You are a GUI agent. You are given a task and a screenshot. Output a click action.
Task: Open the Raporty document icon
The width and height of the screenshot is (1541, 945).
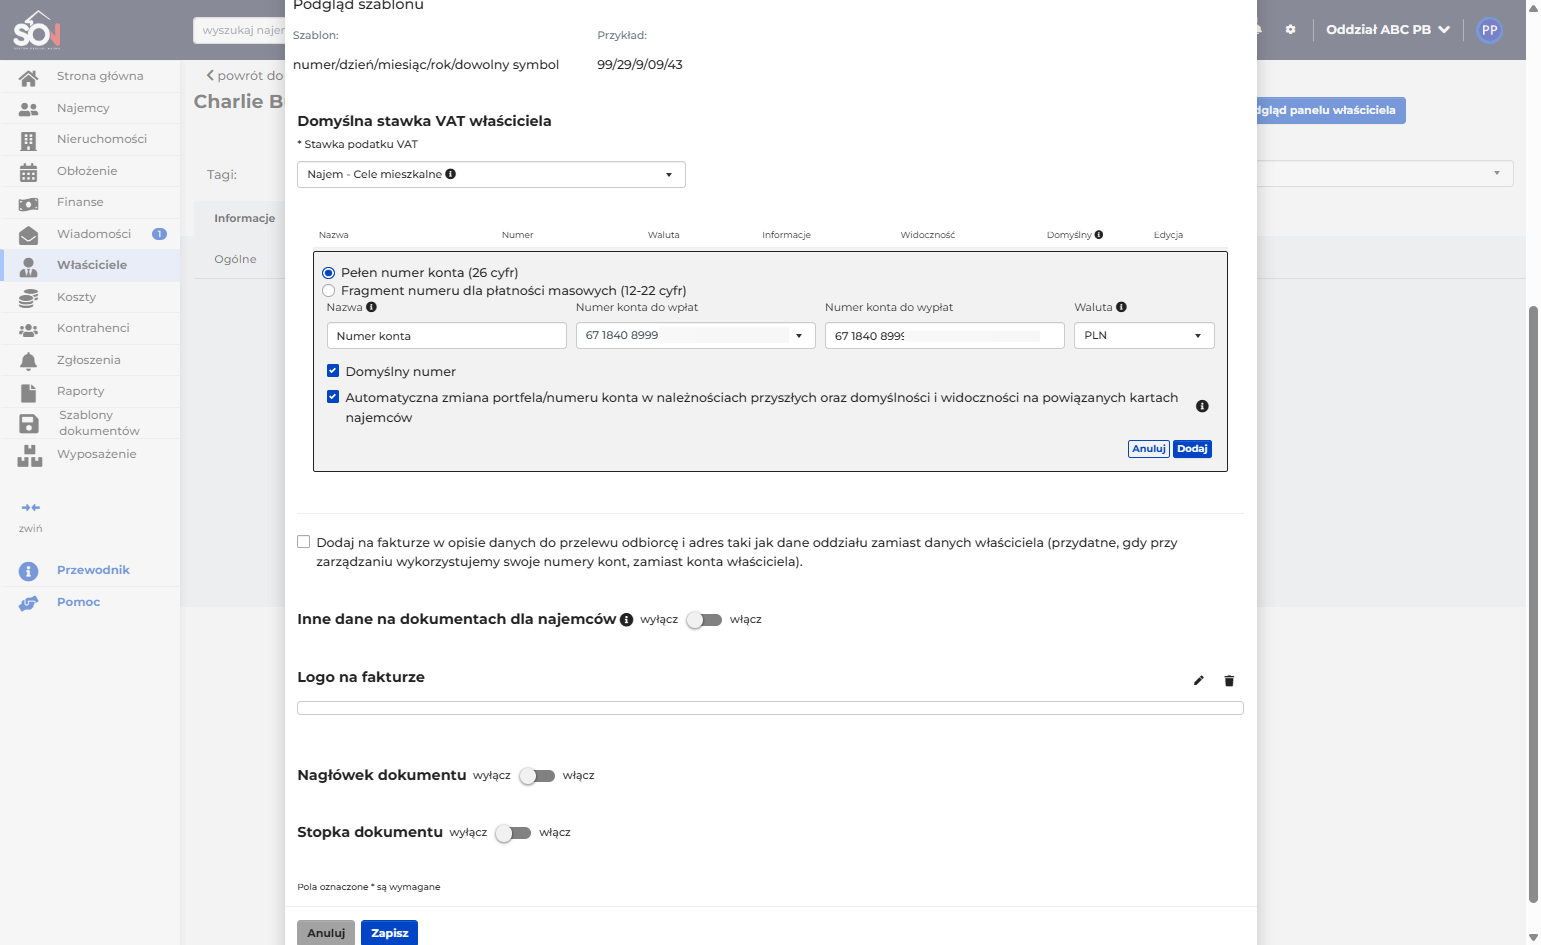(x=28, y=392)
